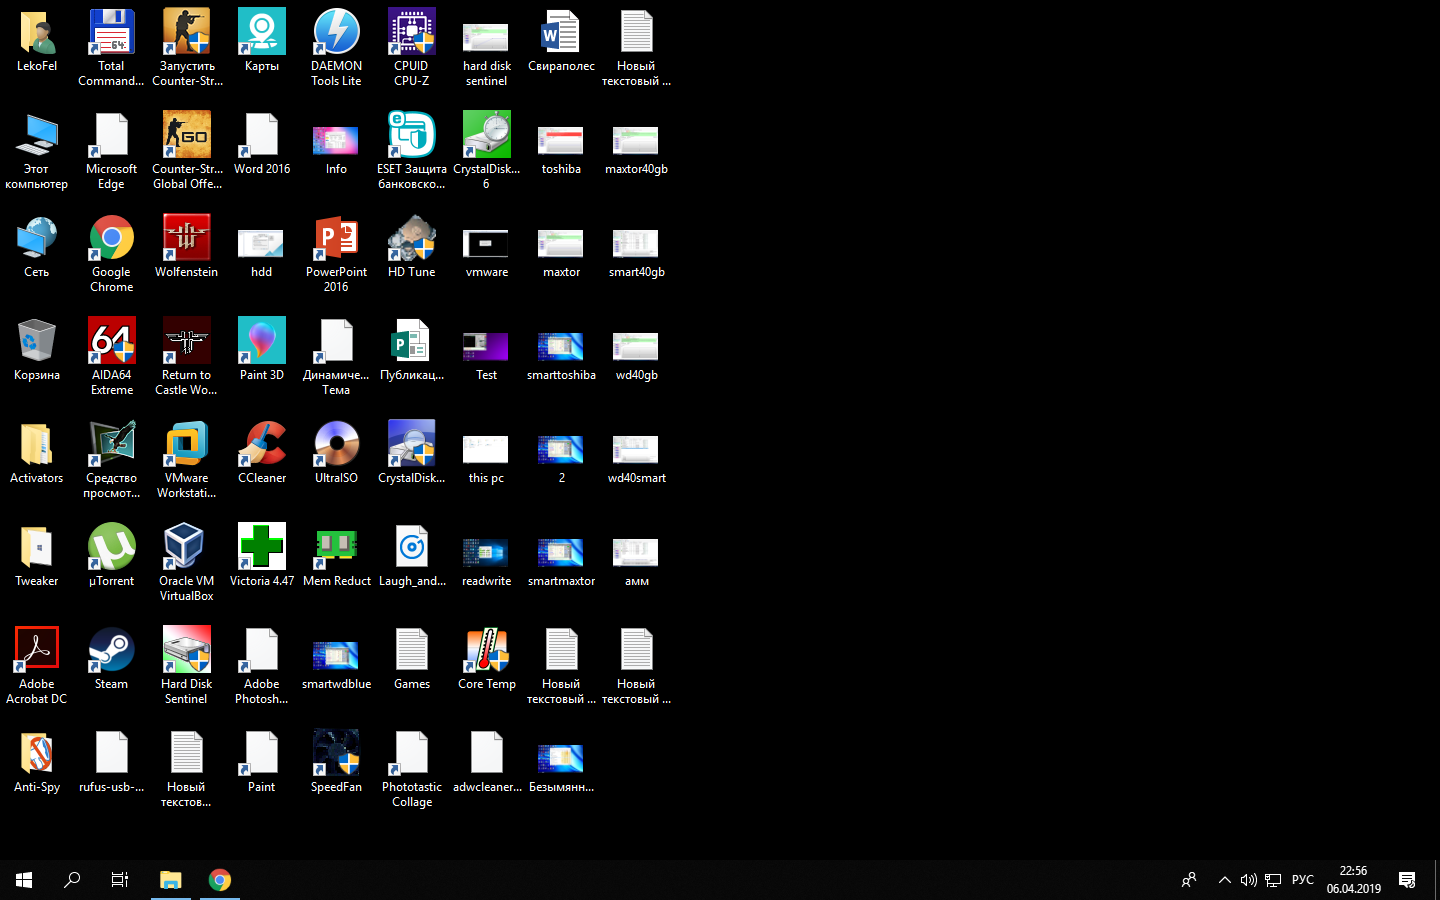Screen dimensions: 1440x900
Task: Open the volume control in tray
Action: tap(1248, 880)
